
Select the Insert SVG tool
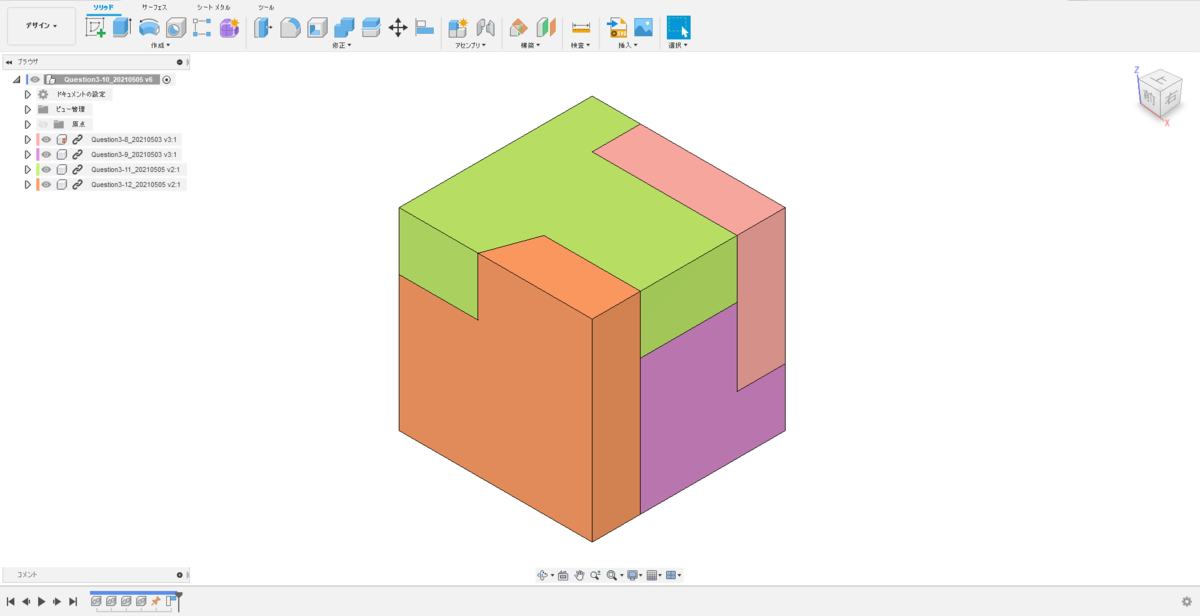point(617,28)
